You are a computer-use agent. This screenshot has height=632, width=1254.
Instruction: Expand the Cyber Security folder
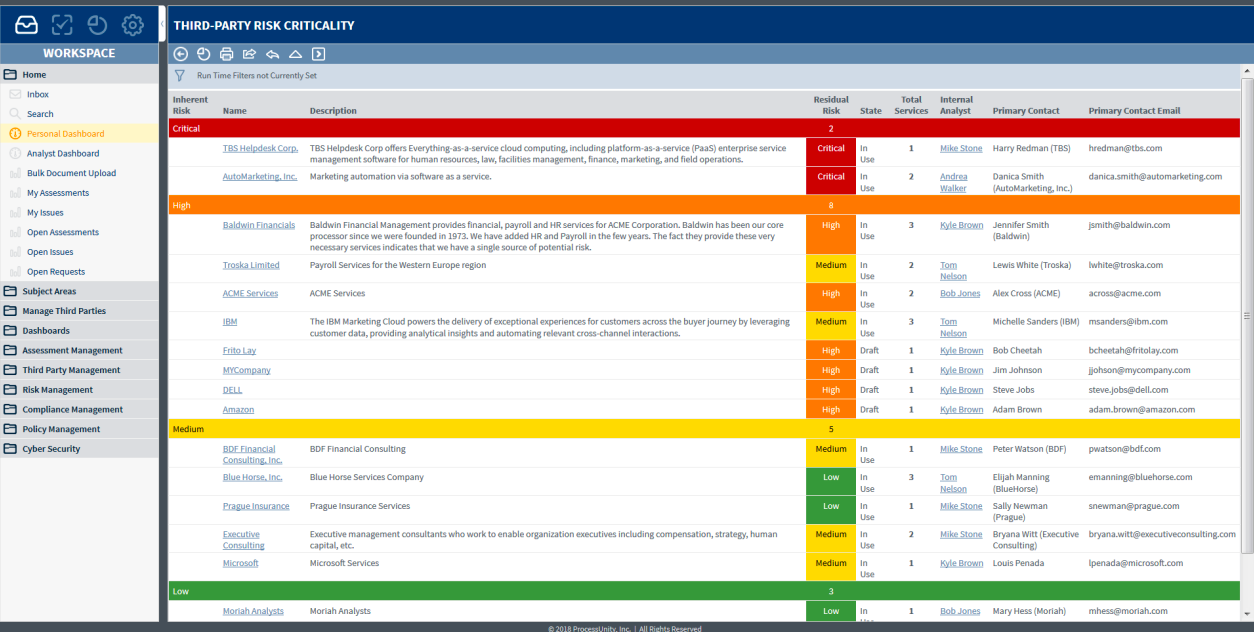pos(51,449)
